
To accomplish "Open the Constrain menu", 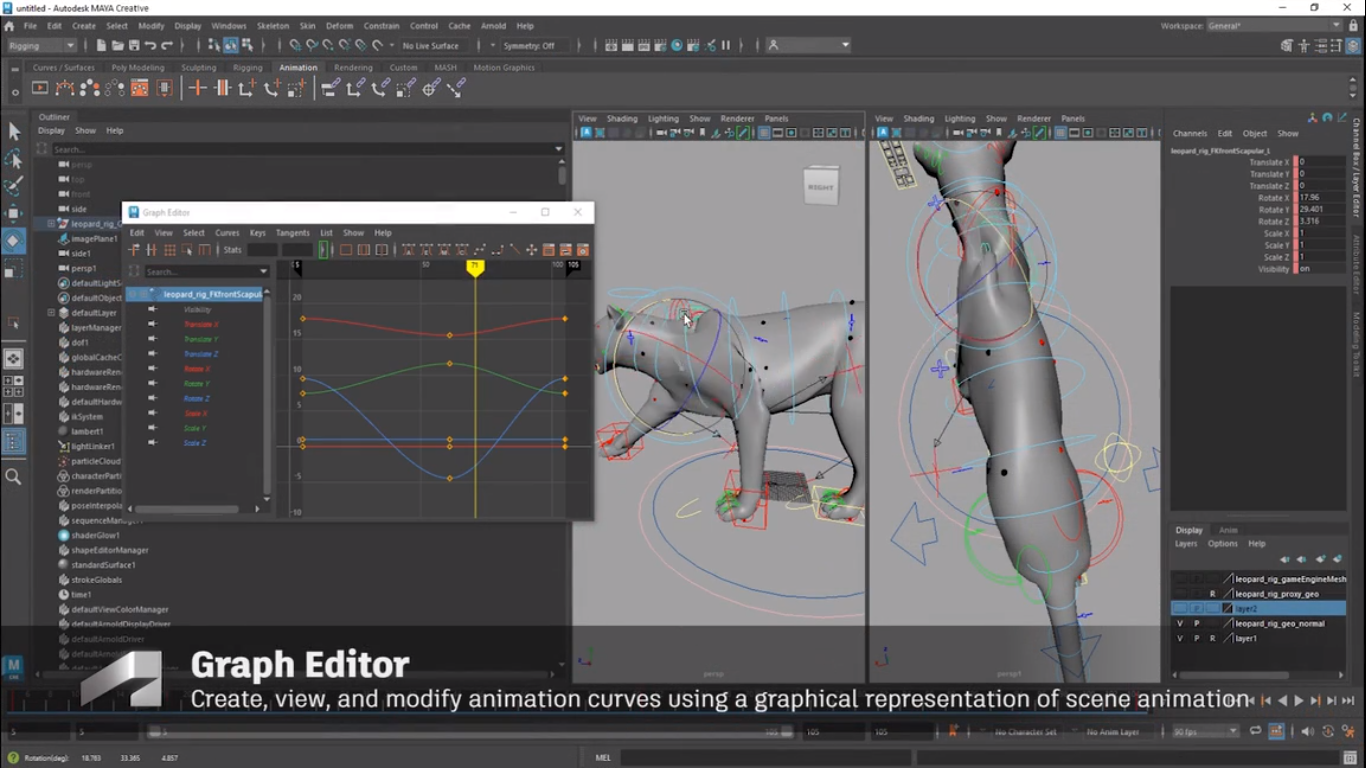I will tap(381, 26).
